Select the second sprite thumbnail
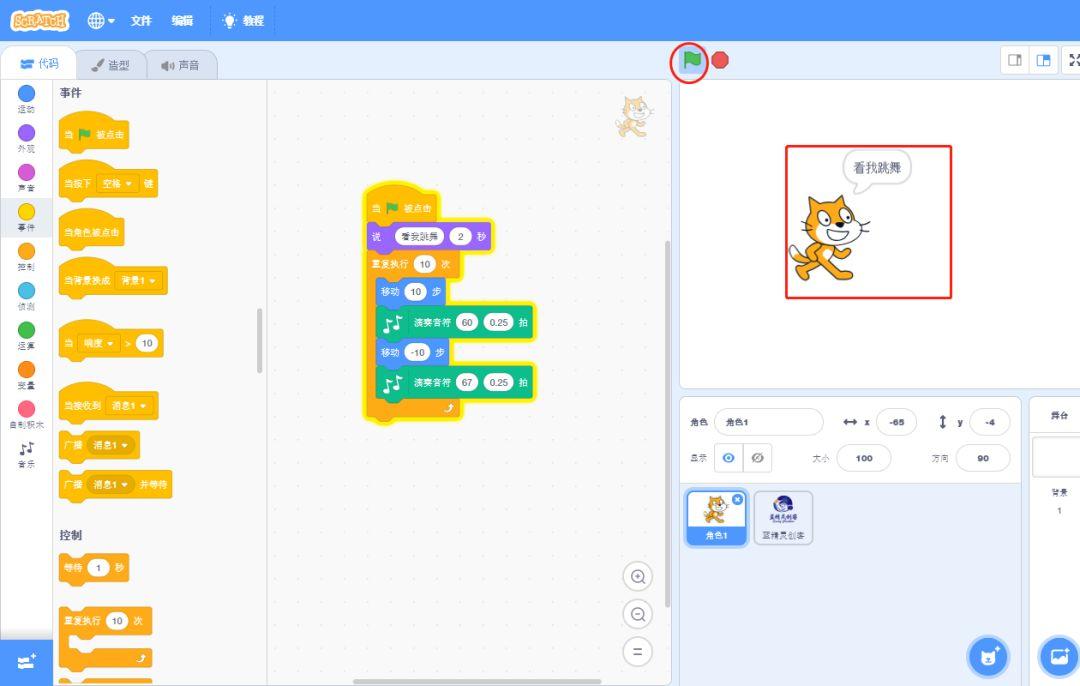The image size is (1080, 686). coord(783,518)
